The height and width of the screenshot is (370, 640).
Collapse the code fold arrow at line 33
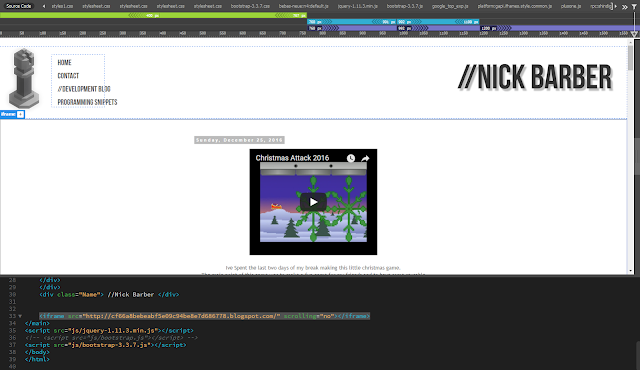point(20,316)
